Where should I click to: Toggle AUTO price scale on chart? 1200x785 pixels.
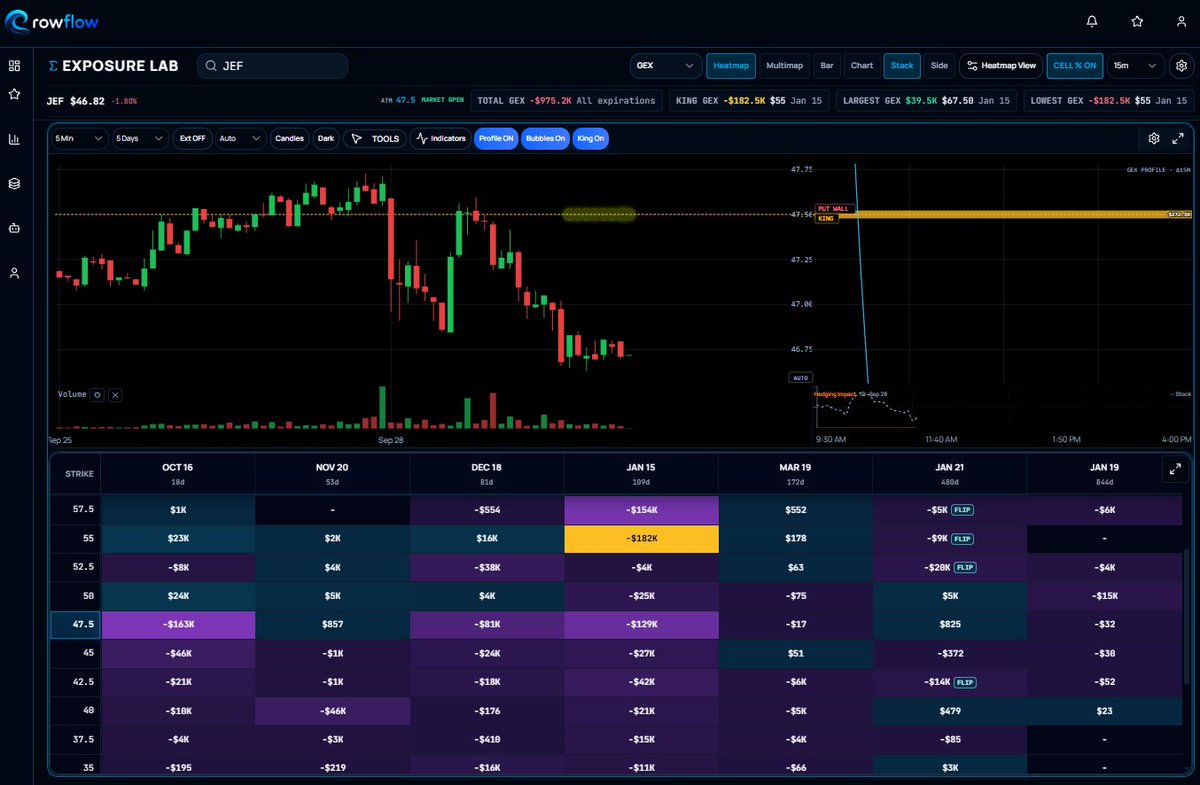799,378
